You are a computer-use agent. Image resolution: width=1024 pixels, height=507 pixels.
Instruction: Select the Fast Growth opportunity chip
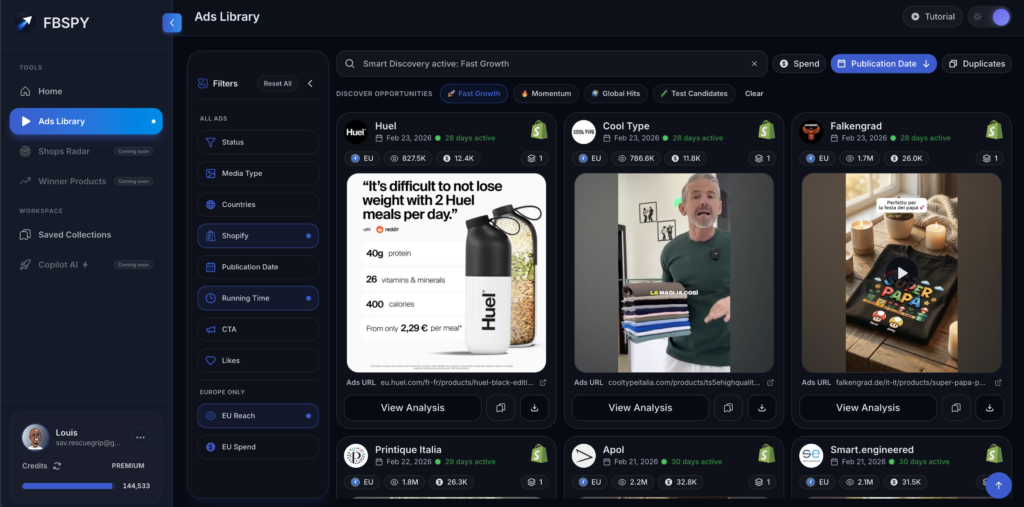pos(473,93)
